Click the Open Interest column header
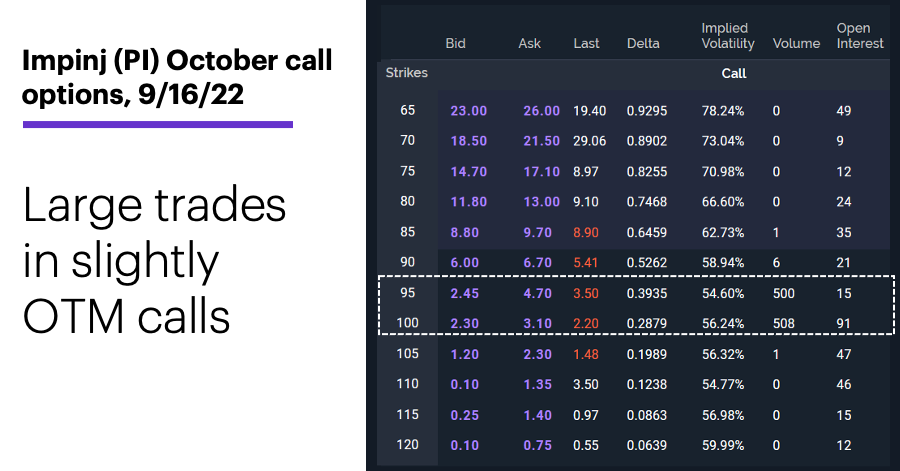Image resolution: width=900 pixels, height=471 pixels. (860, 36)
